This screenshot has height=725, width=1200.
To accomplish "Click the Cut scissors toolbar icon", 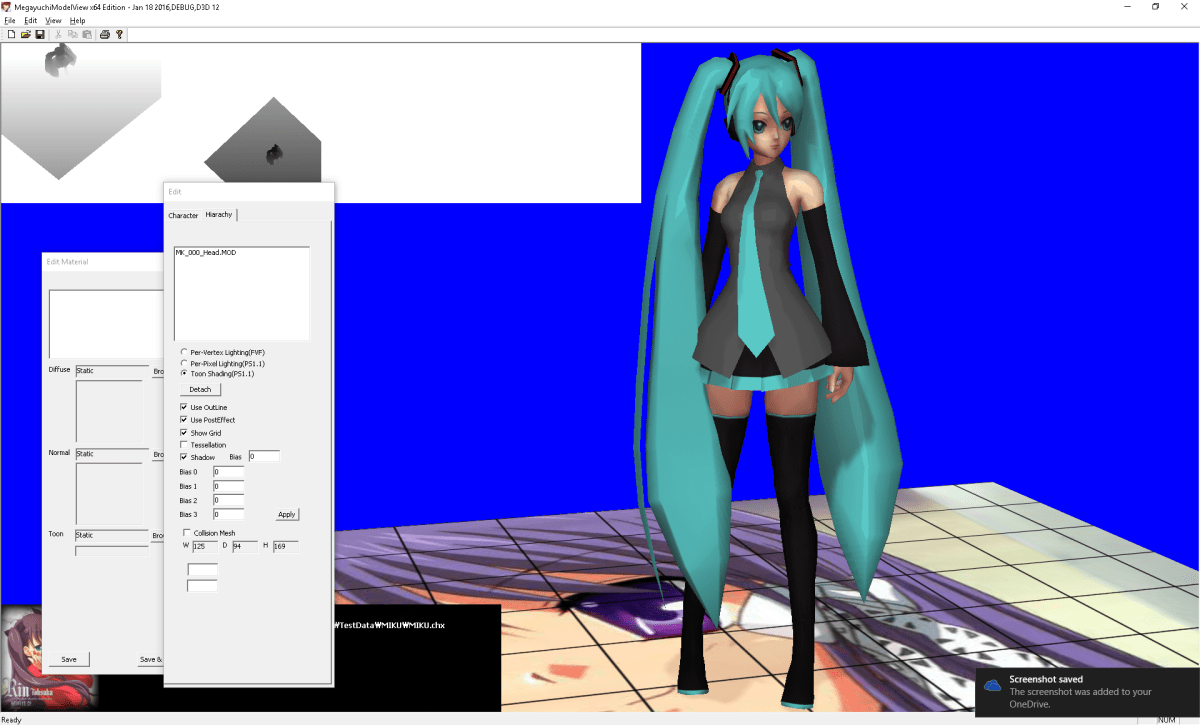I will click(57, 33).
